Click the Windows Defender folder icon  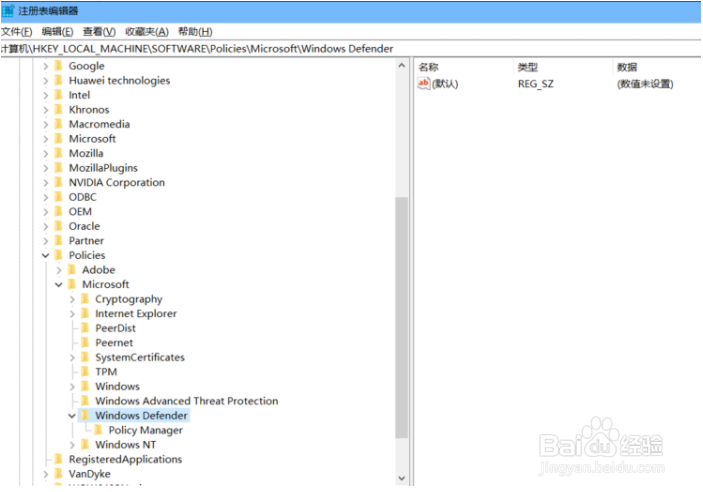pyautogui.click(x=85, y=415)
